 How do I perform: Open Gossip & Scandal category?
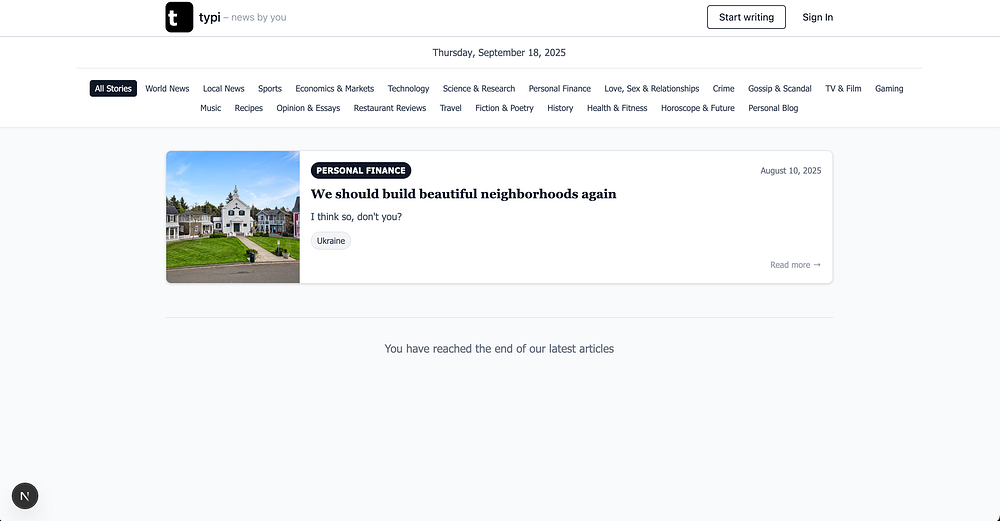(779, 89)
